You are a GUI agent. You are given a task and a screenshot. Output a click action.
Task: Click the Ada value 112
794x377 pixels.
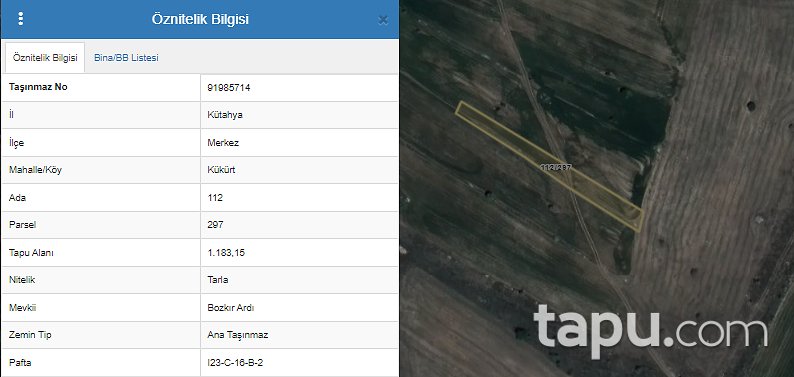coord(215,197)
